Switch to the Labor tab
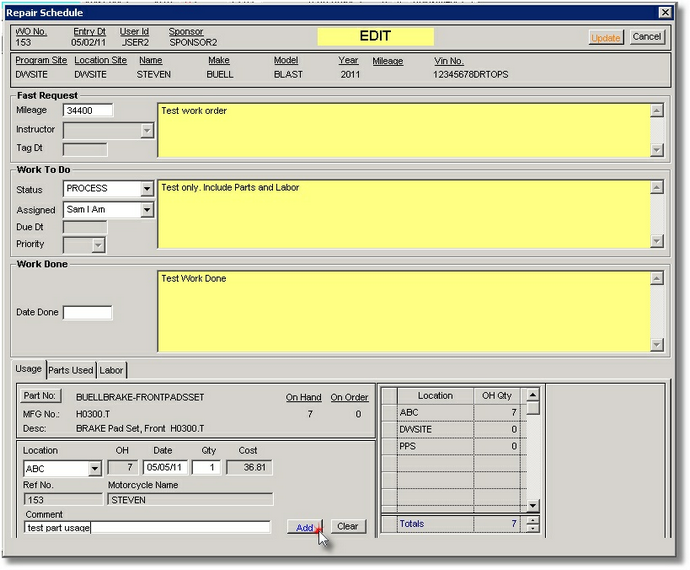 point(111,370)
